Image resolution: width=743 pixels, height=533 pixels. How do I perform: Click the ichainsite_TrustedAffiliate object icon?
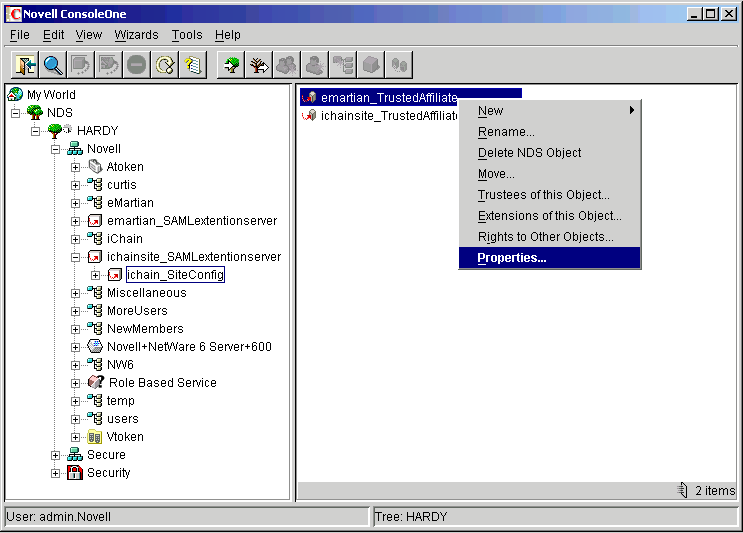tap(309, 115)
